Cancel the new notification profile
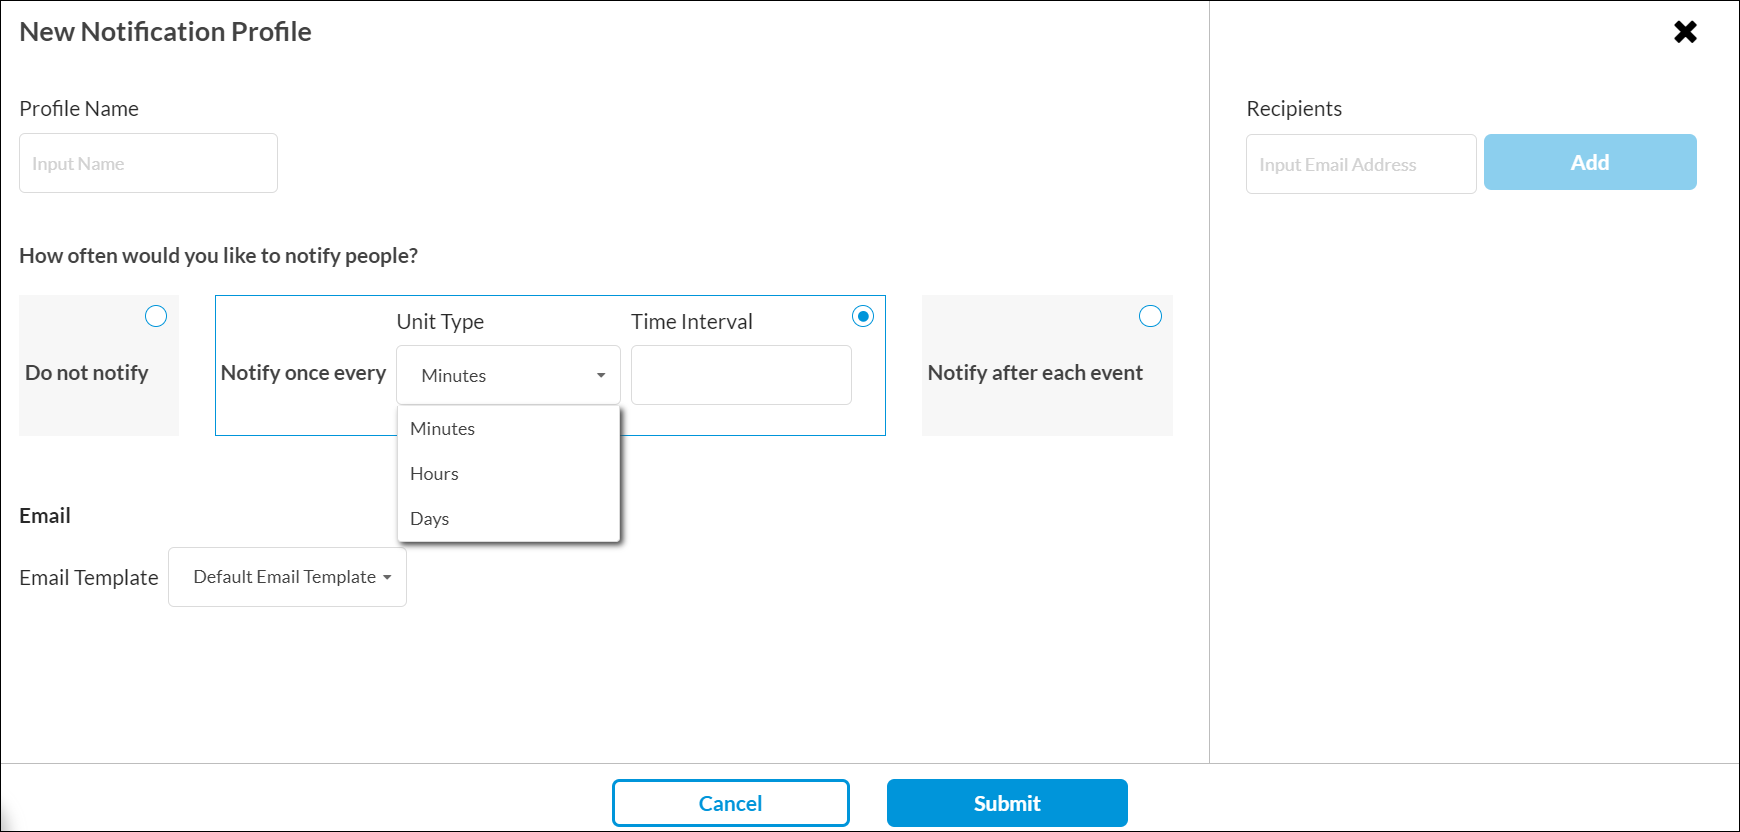The height and width of the screenshot is (832, 1740). point(730,803)
